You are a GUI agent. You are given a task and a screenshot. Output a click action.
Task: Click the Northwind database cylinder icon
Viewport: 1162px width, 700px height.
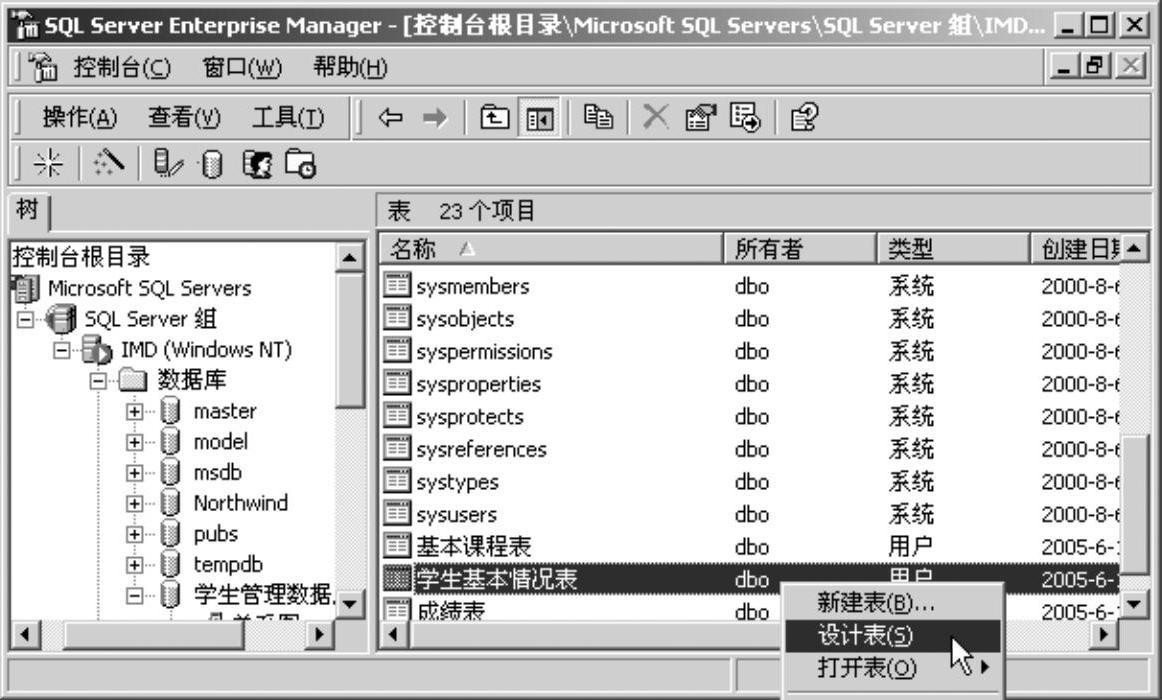click(170, 503)
